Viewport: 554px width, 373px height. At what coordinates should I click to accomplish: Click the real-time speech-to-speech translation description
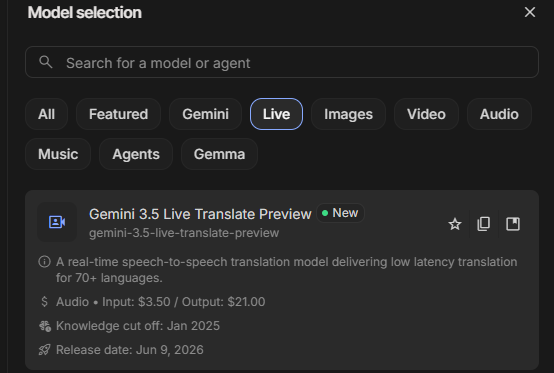tap(286, 270)
